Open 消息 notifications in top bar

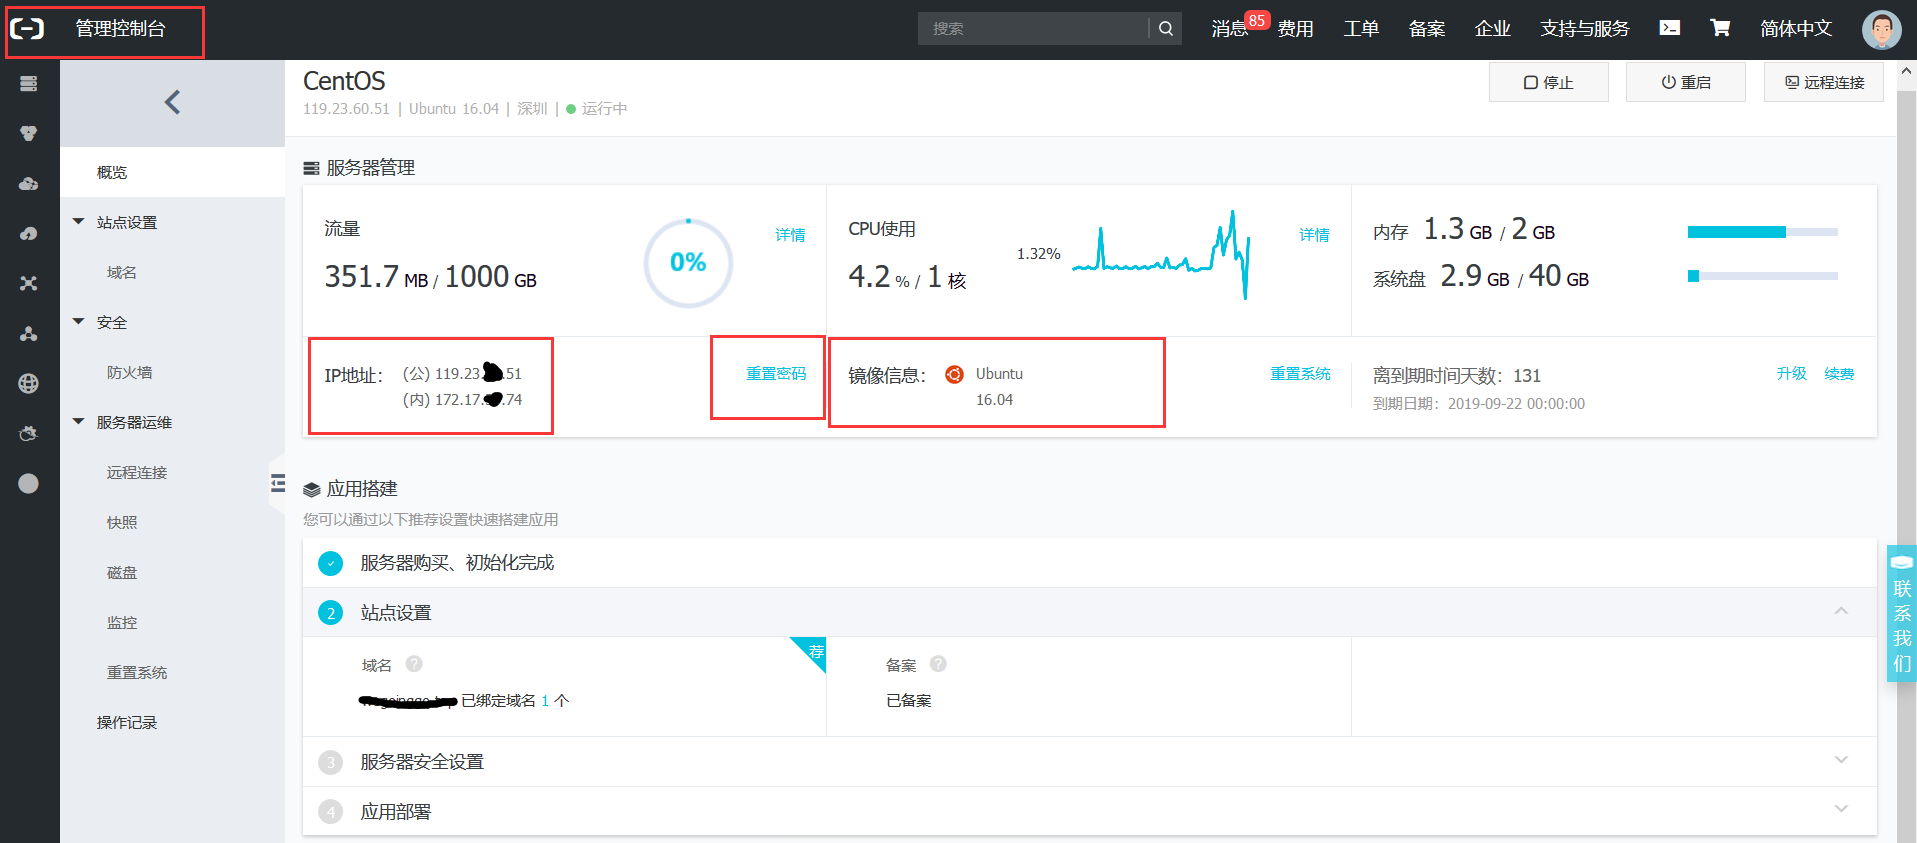click(1230, 29)
